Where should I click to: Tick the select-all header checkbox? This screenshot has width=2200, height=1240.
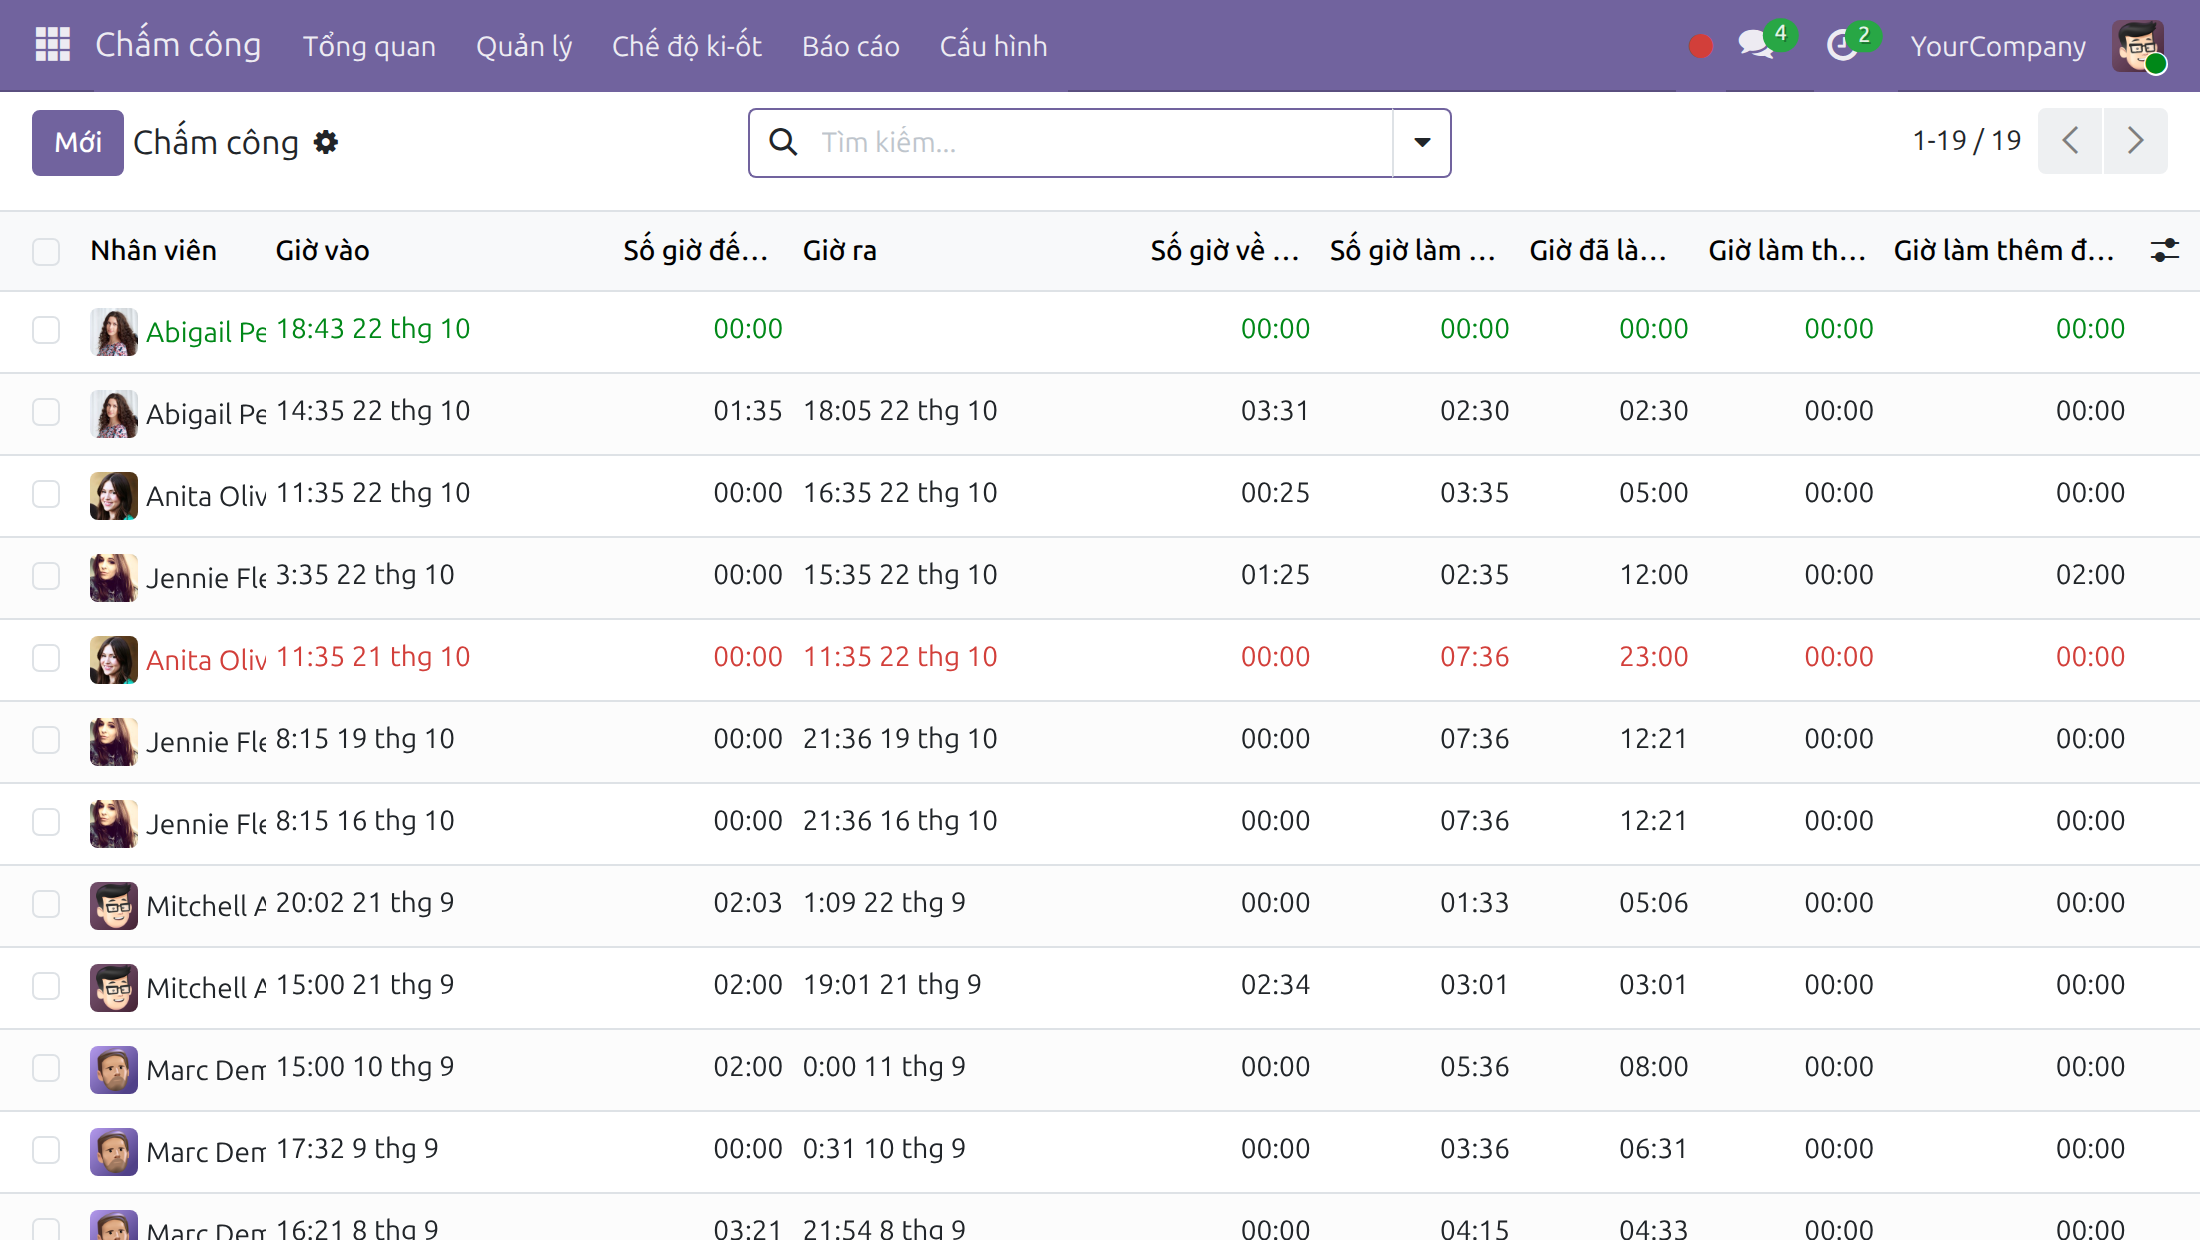point(46,251)
